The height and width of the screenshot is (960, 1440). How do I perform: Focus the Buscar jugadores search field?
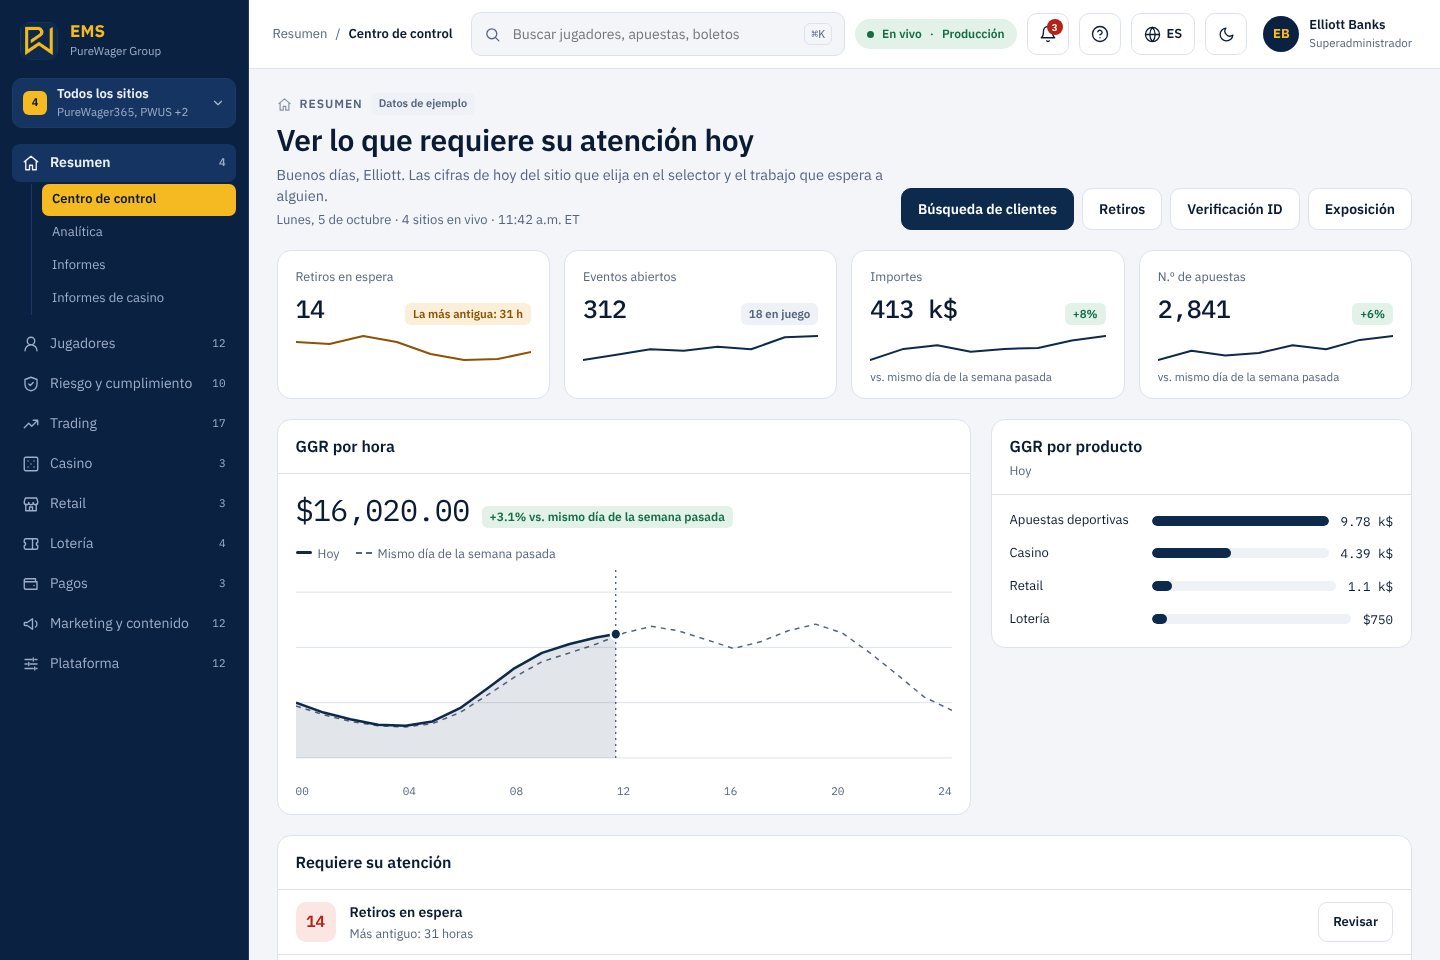(658, 34)
